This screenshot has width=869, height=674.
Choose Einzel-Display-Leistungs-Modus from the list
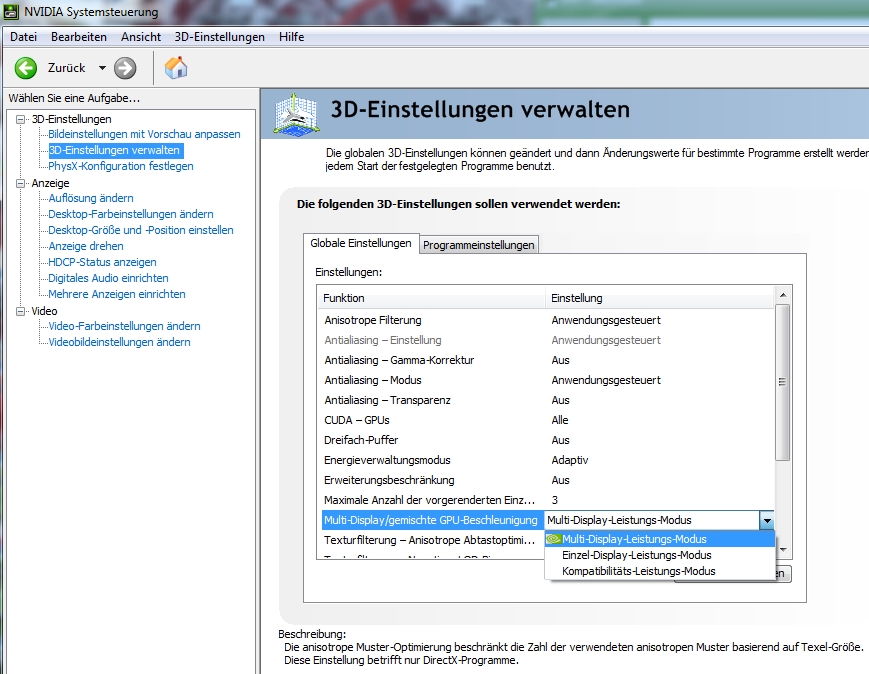[x=660, y=555]
